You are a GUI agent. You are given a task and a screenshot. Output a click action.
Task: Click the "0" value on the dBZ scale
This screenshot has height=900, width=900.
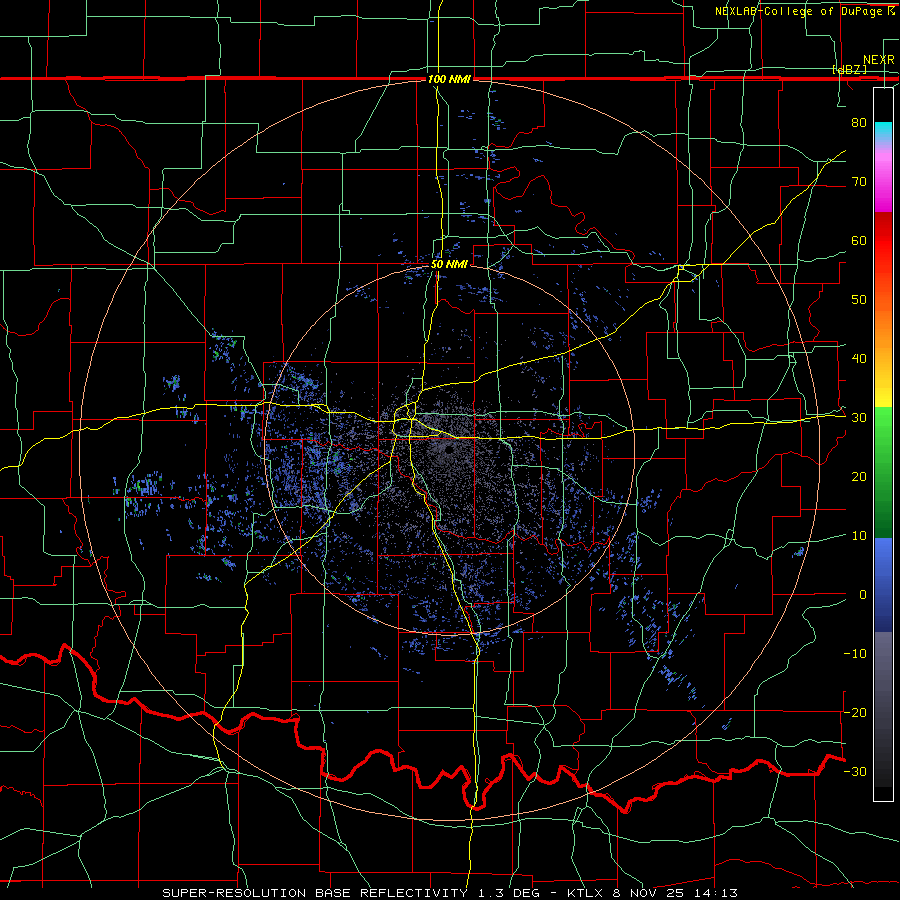pos(863,595)
